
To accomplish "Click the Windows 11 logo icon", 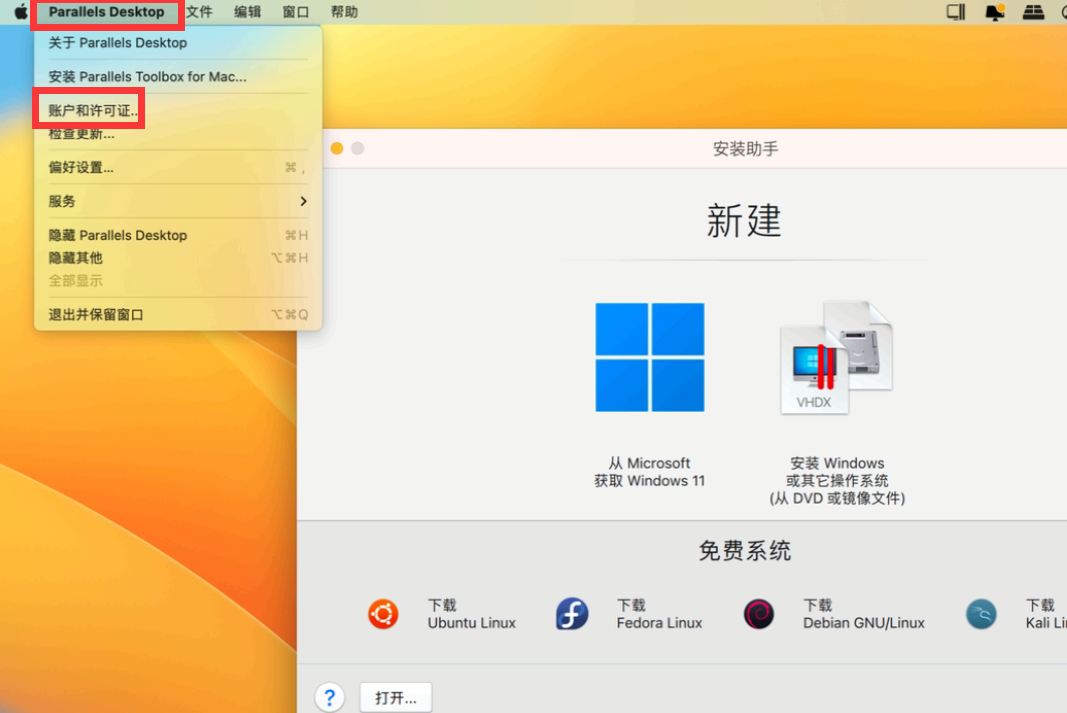I will click(x=650, y=357).
